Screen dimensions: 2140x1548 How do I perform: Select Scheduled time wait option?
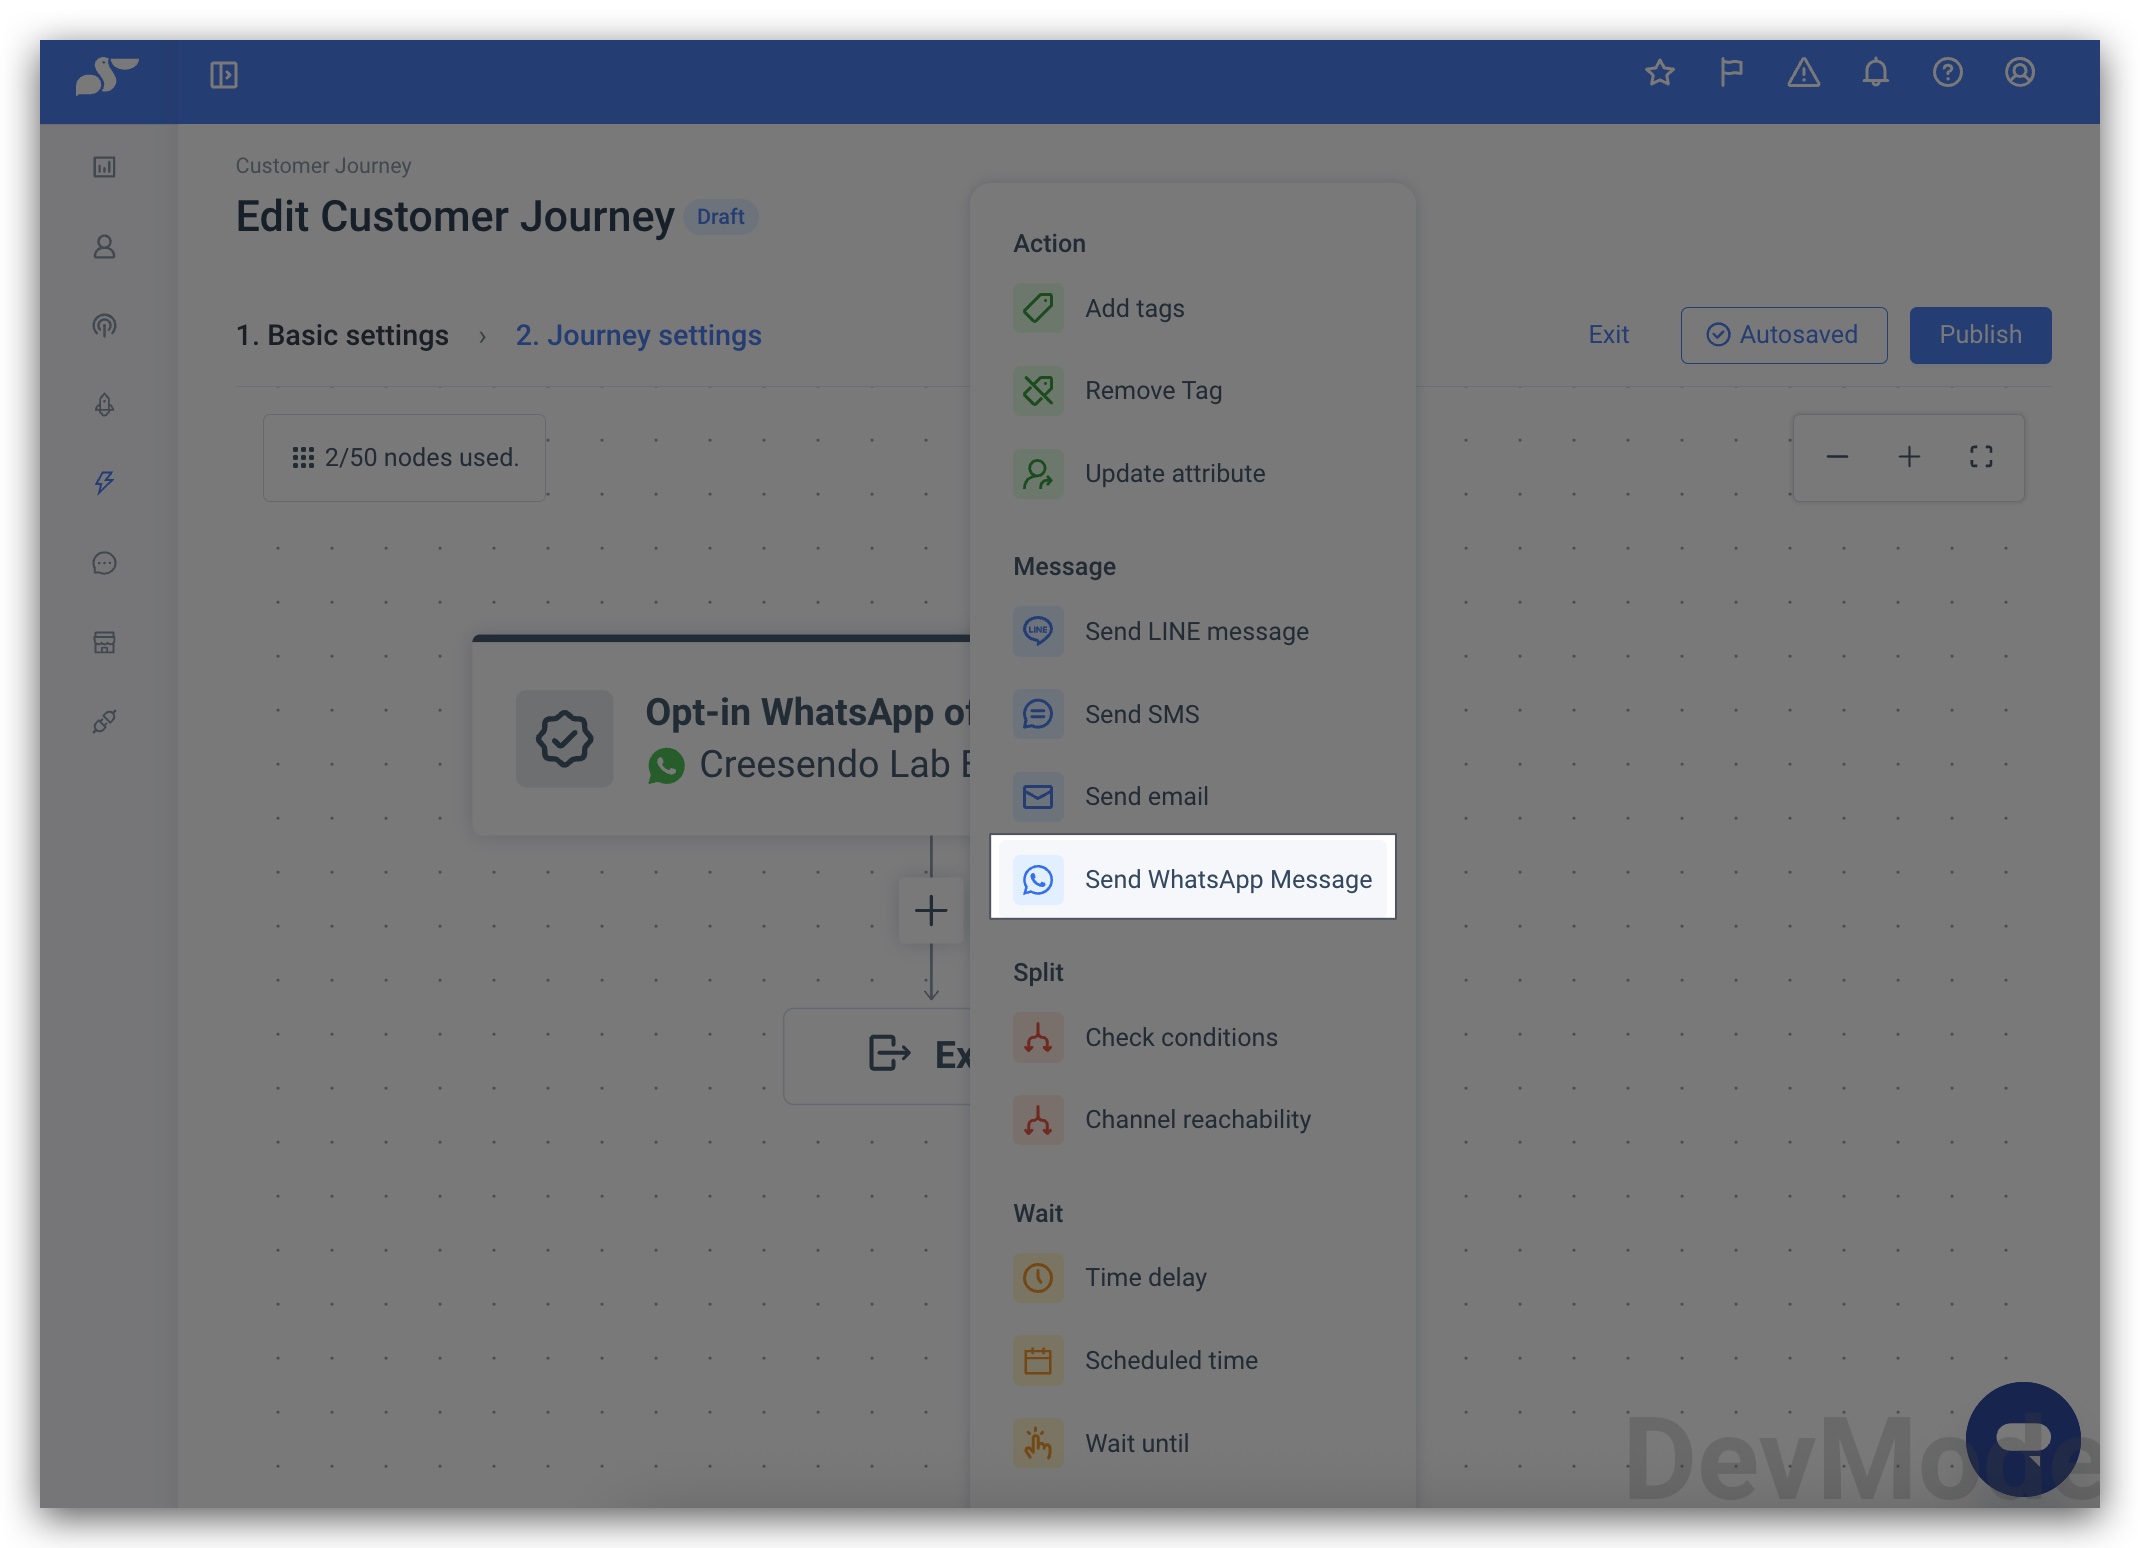1193,1360
